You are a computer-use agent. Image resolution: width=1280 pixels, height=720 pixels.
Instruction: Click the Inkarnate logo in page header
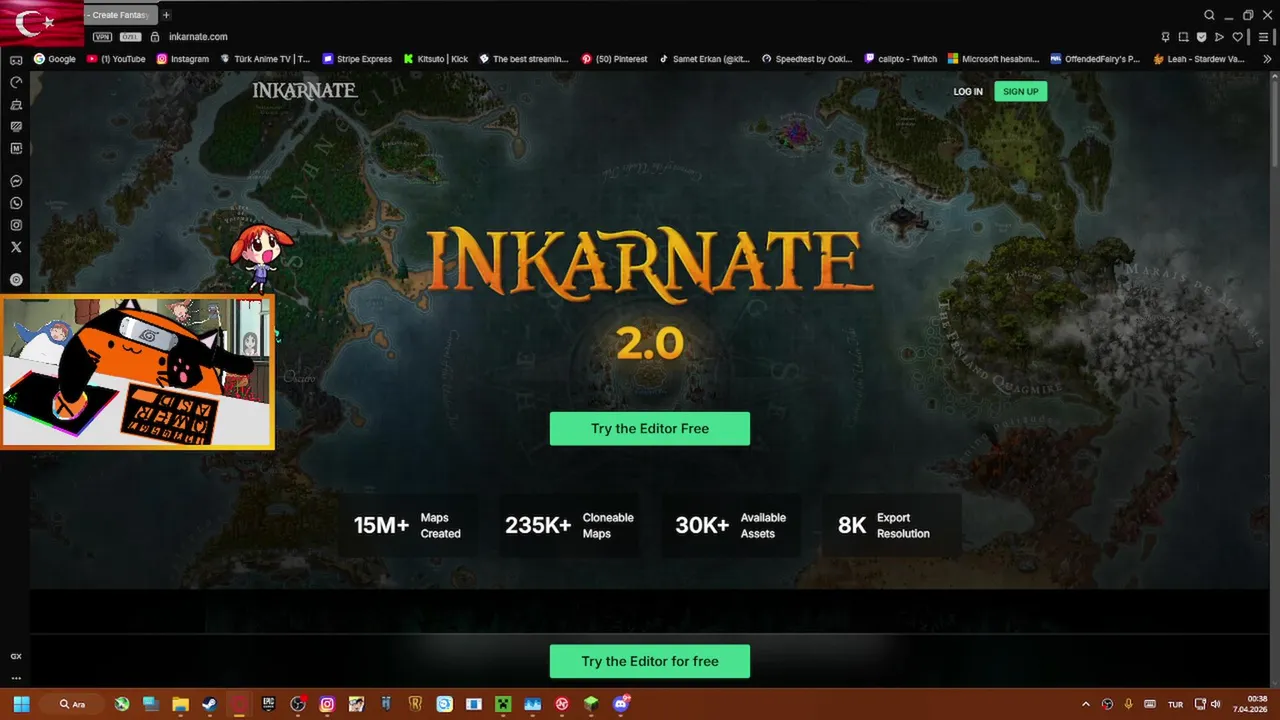[305, 91]
